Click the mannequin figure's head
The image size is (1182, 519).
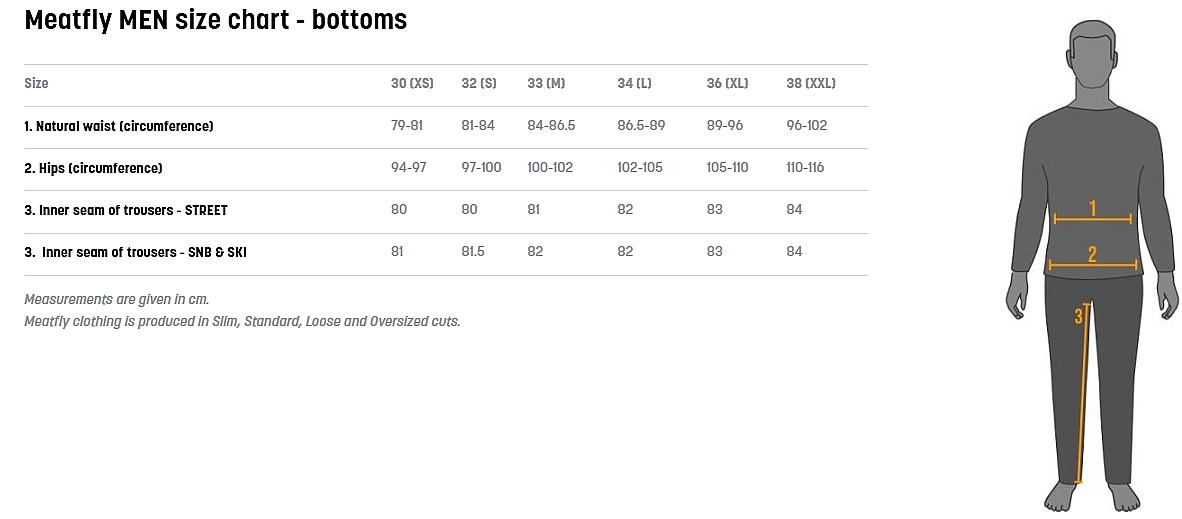pyautogui.click(x=1091, y=60)
